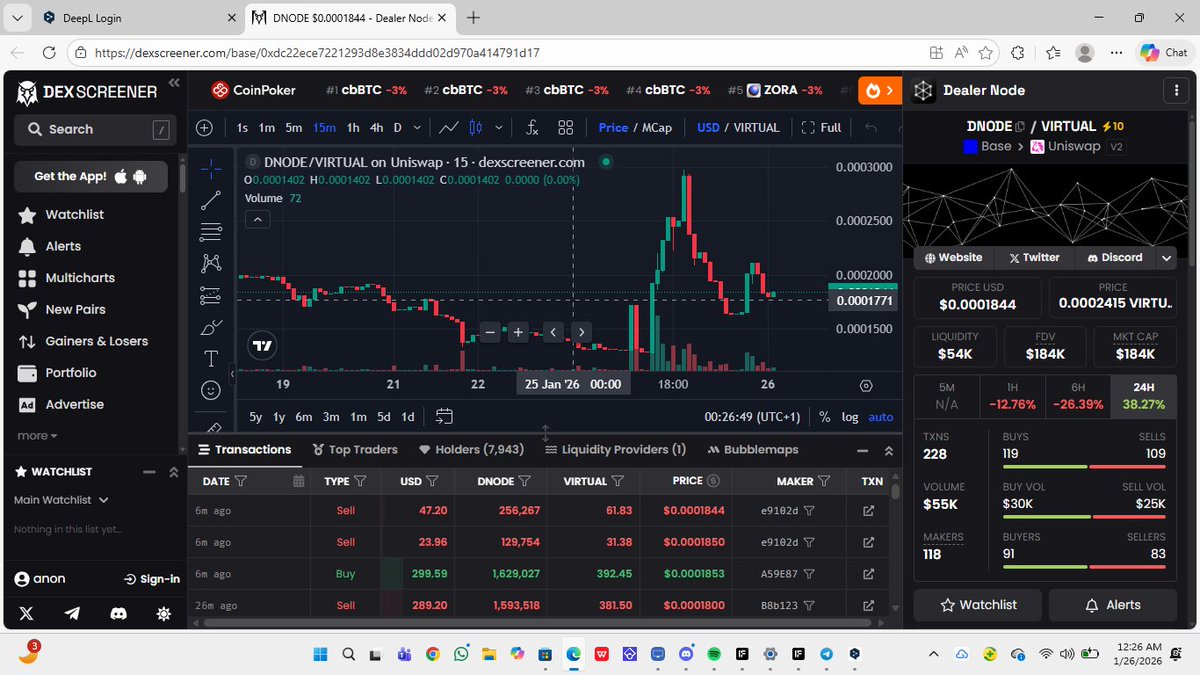Filter transactions by TYPE column
1200x675 pixels.
coord(361,481)
